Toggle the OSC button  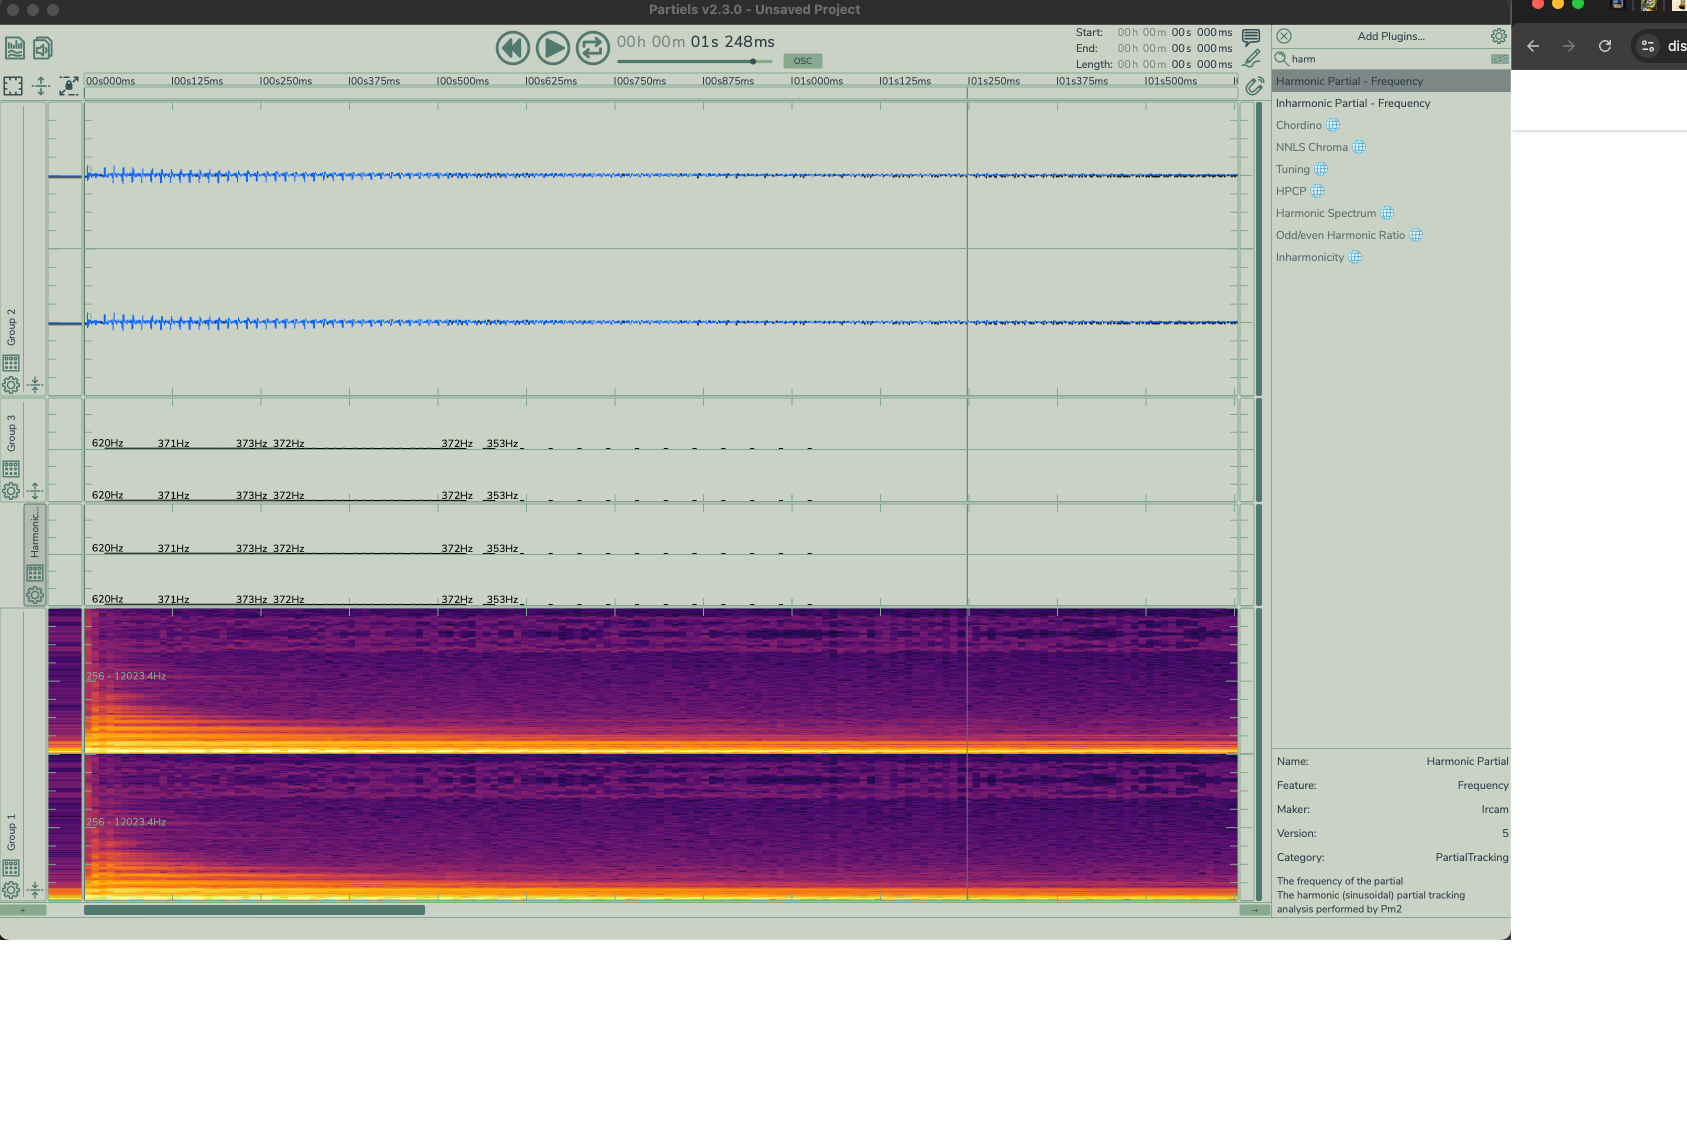(802, 61)
